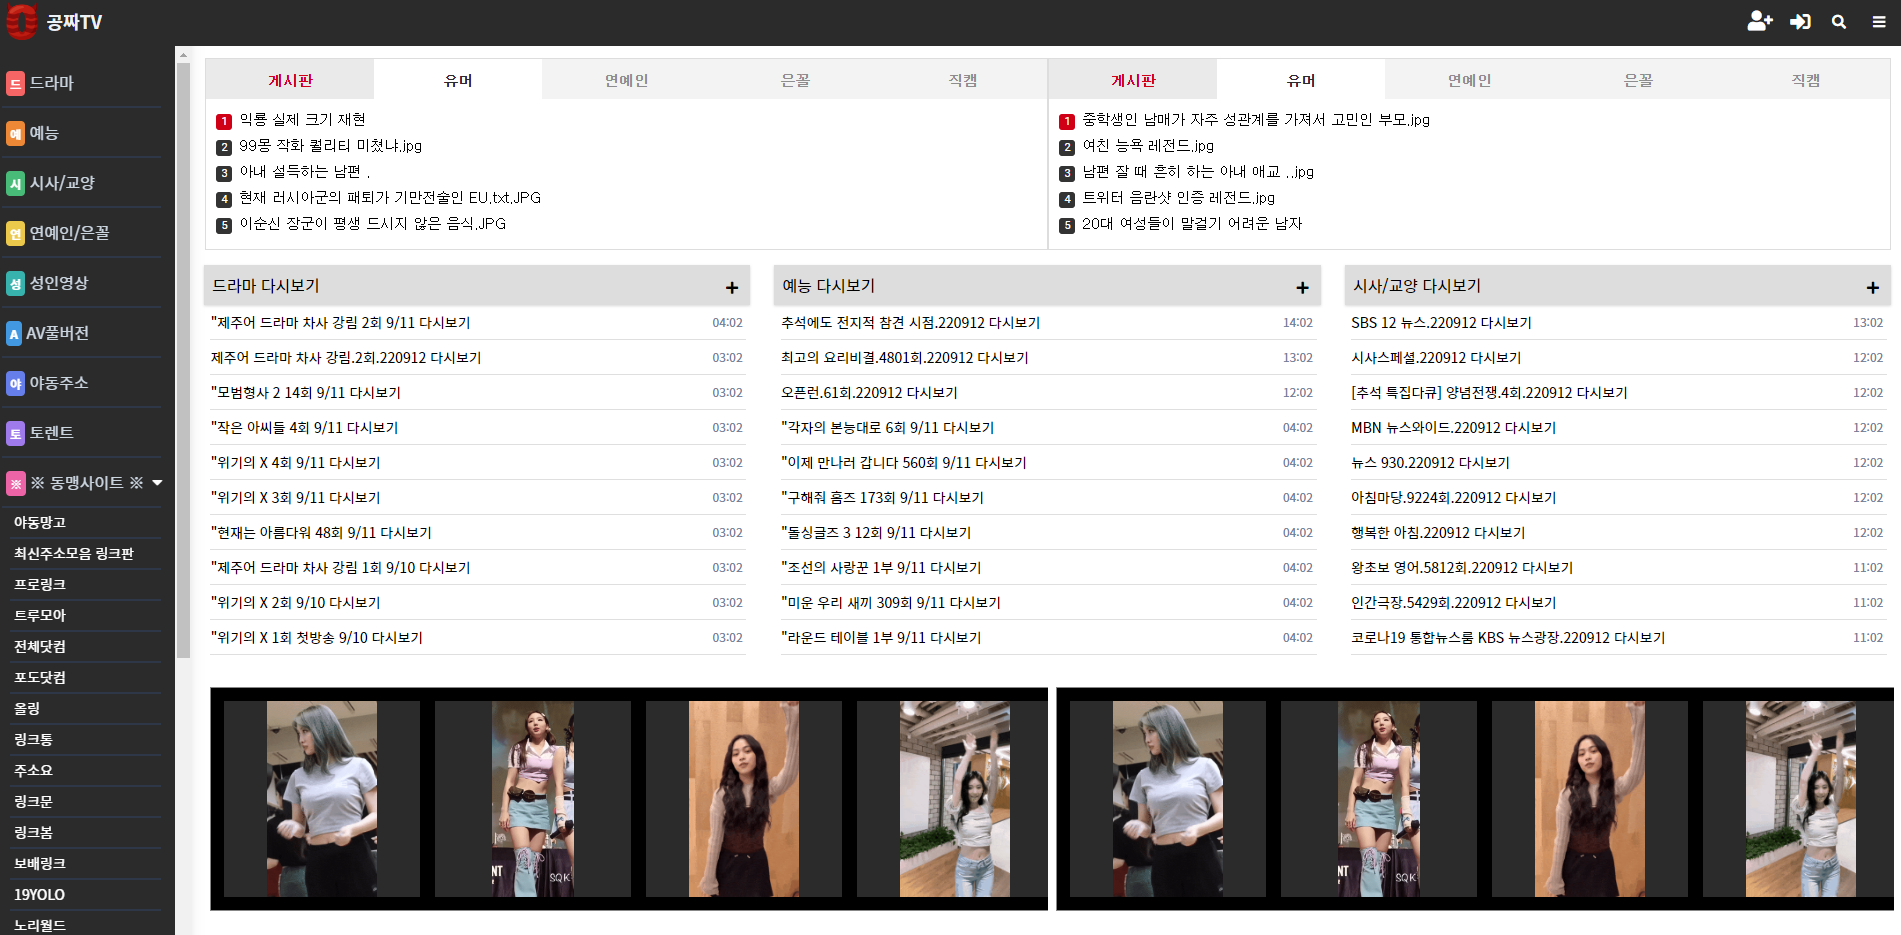1901x935 pixels.
Task: Expand 예능 다시보기 with plus button
Action: pyautogui.click(x=1302, y=288)
